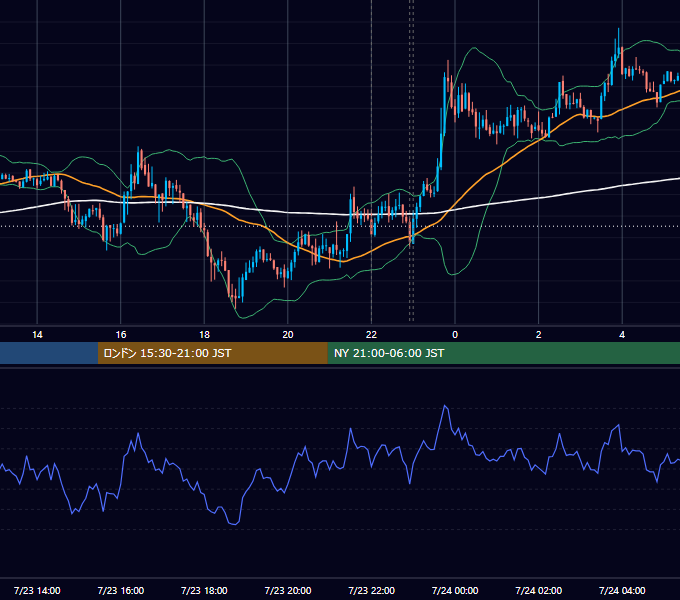Click the 7/23 20:00 date label
This screenshot has width=680, height=600.
288,590
